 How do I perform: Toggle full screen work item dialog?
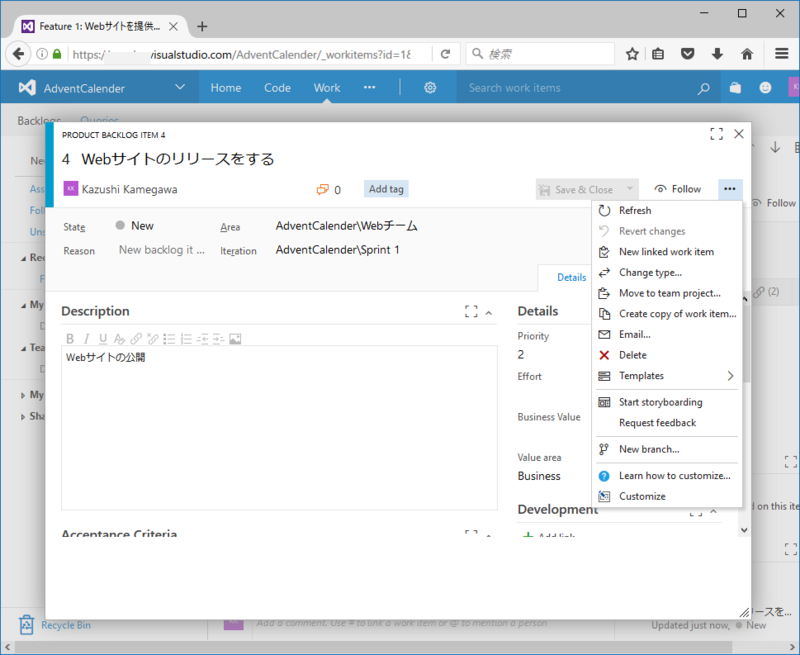pyautogui.click(x=716, y=134)
